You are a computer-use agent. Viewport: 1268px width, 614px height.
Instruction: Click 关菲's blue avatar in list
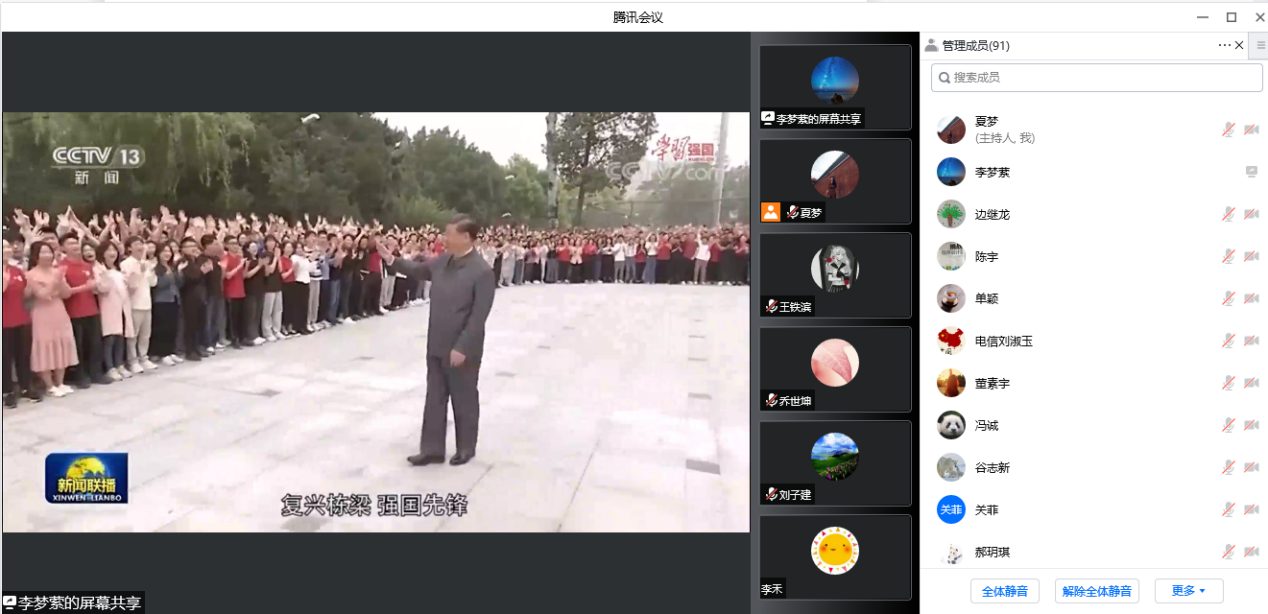point(951,509)
